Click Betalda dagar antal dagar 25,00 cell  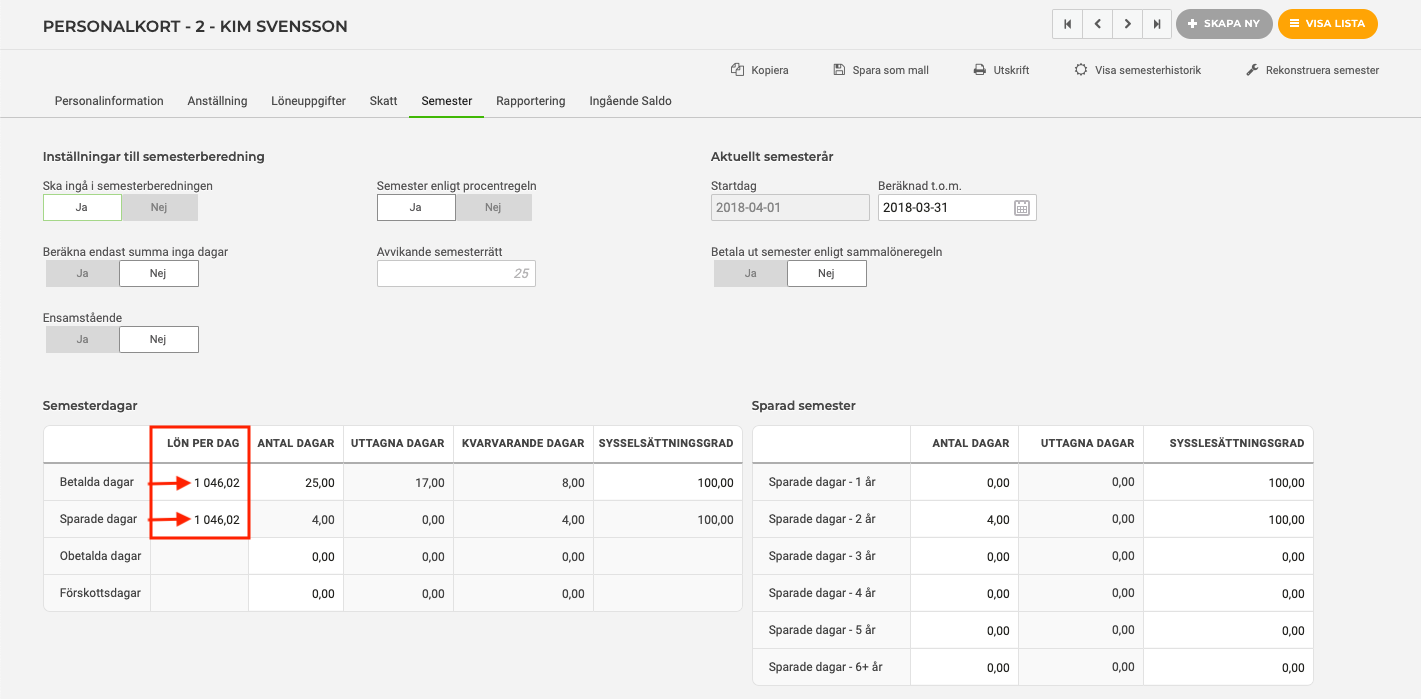(295, 483)
